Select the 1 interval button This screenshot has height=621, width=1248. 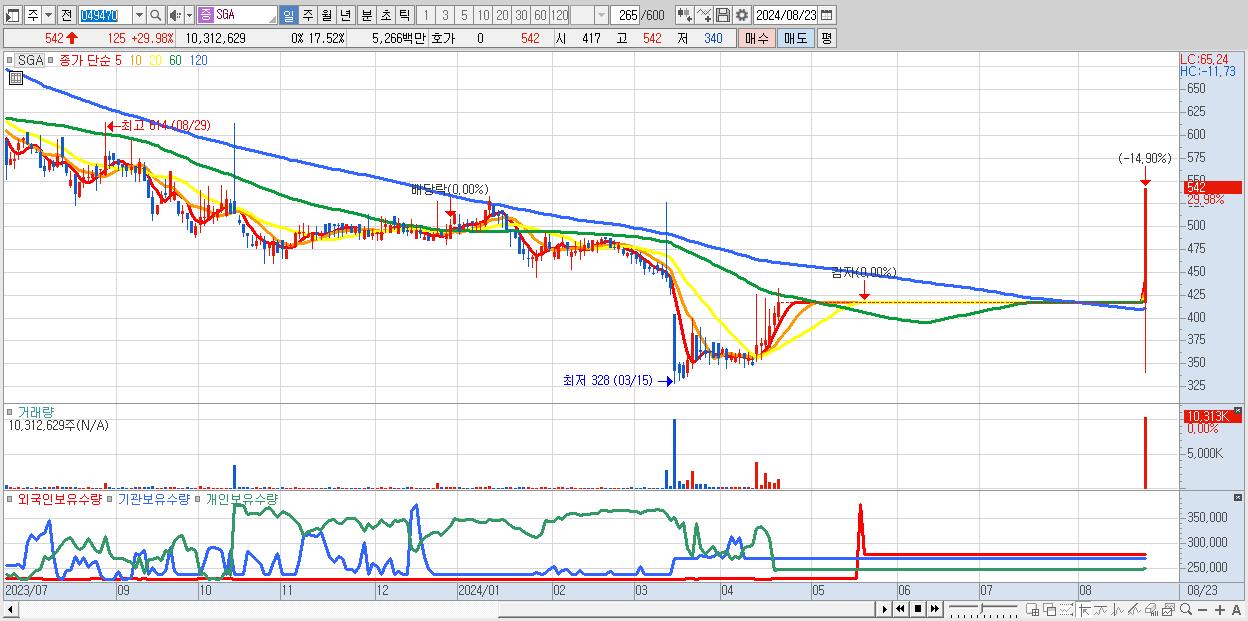pos(425,15)
